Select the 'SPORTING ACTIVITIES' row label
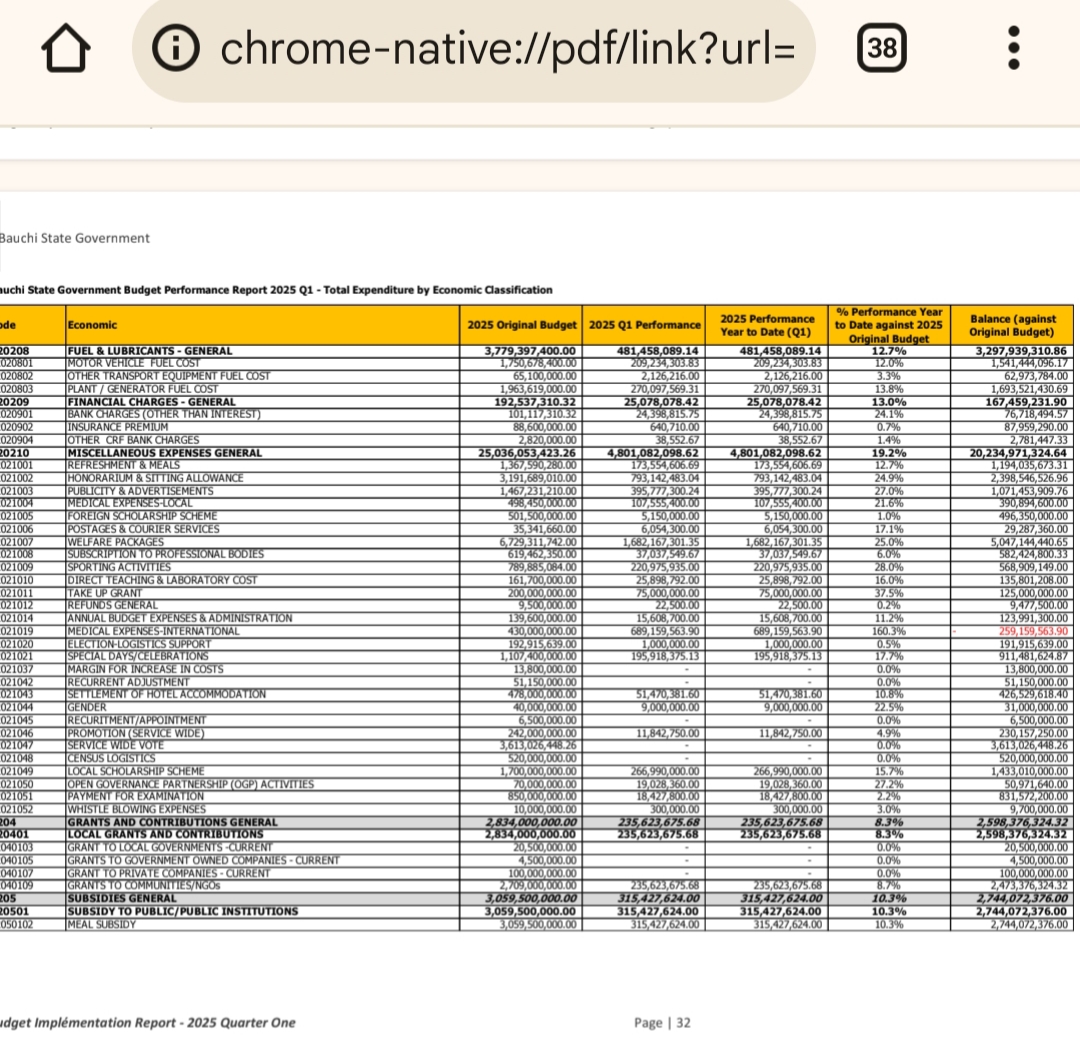Viewport: 1080px width, 1039px height. pos(118,568)
